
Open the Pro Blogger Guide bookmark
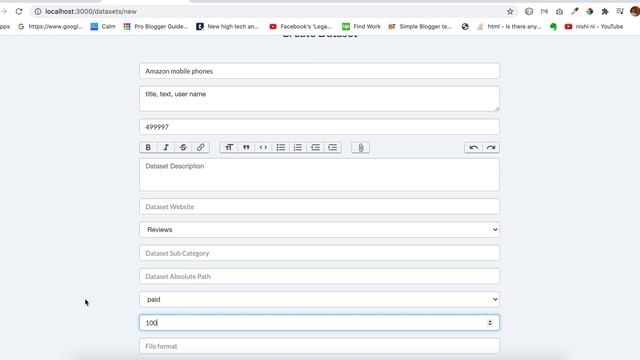(x=156, y=27)
